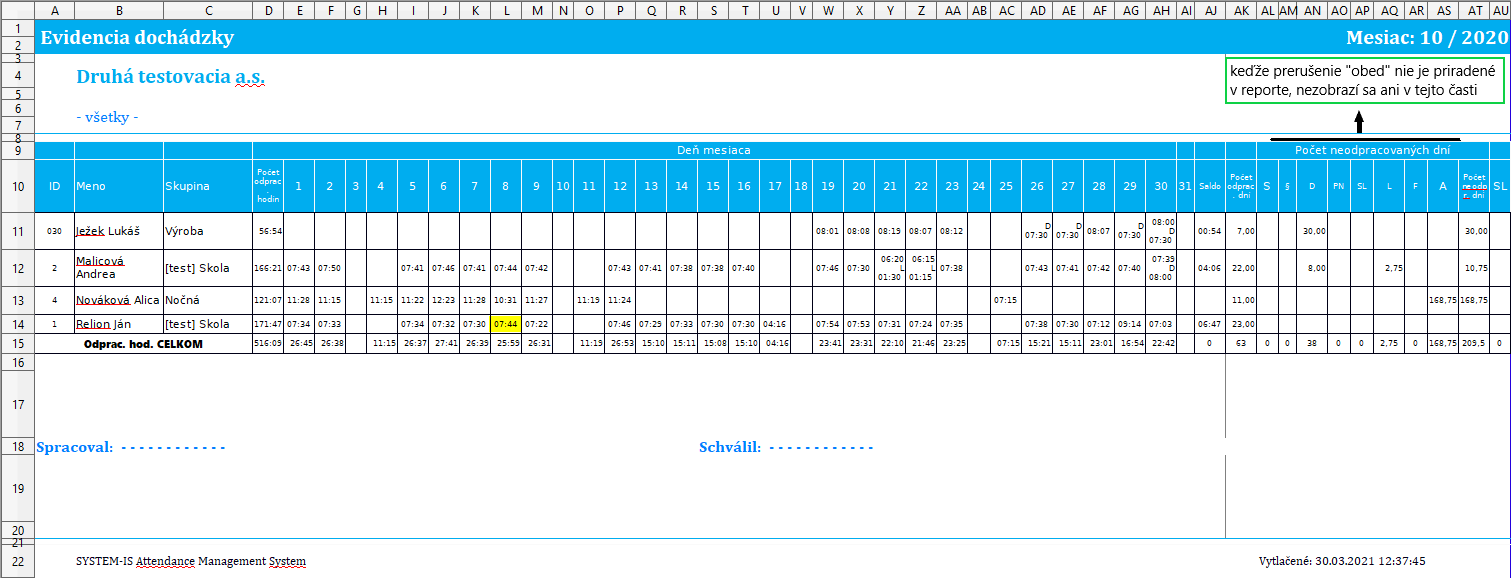Image resolution: width=1511 pixels, height=578 pixels.
Task: Select the hours total '166:21' cell
Action: (269, 268)
